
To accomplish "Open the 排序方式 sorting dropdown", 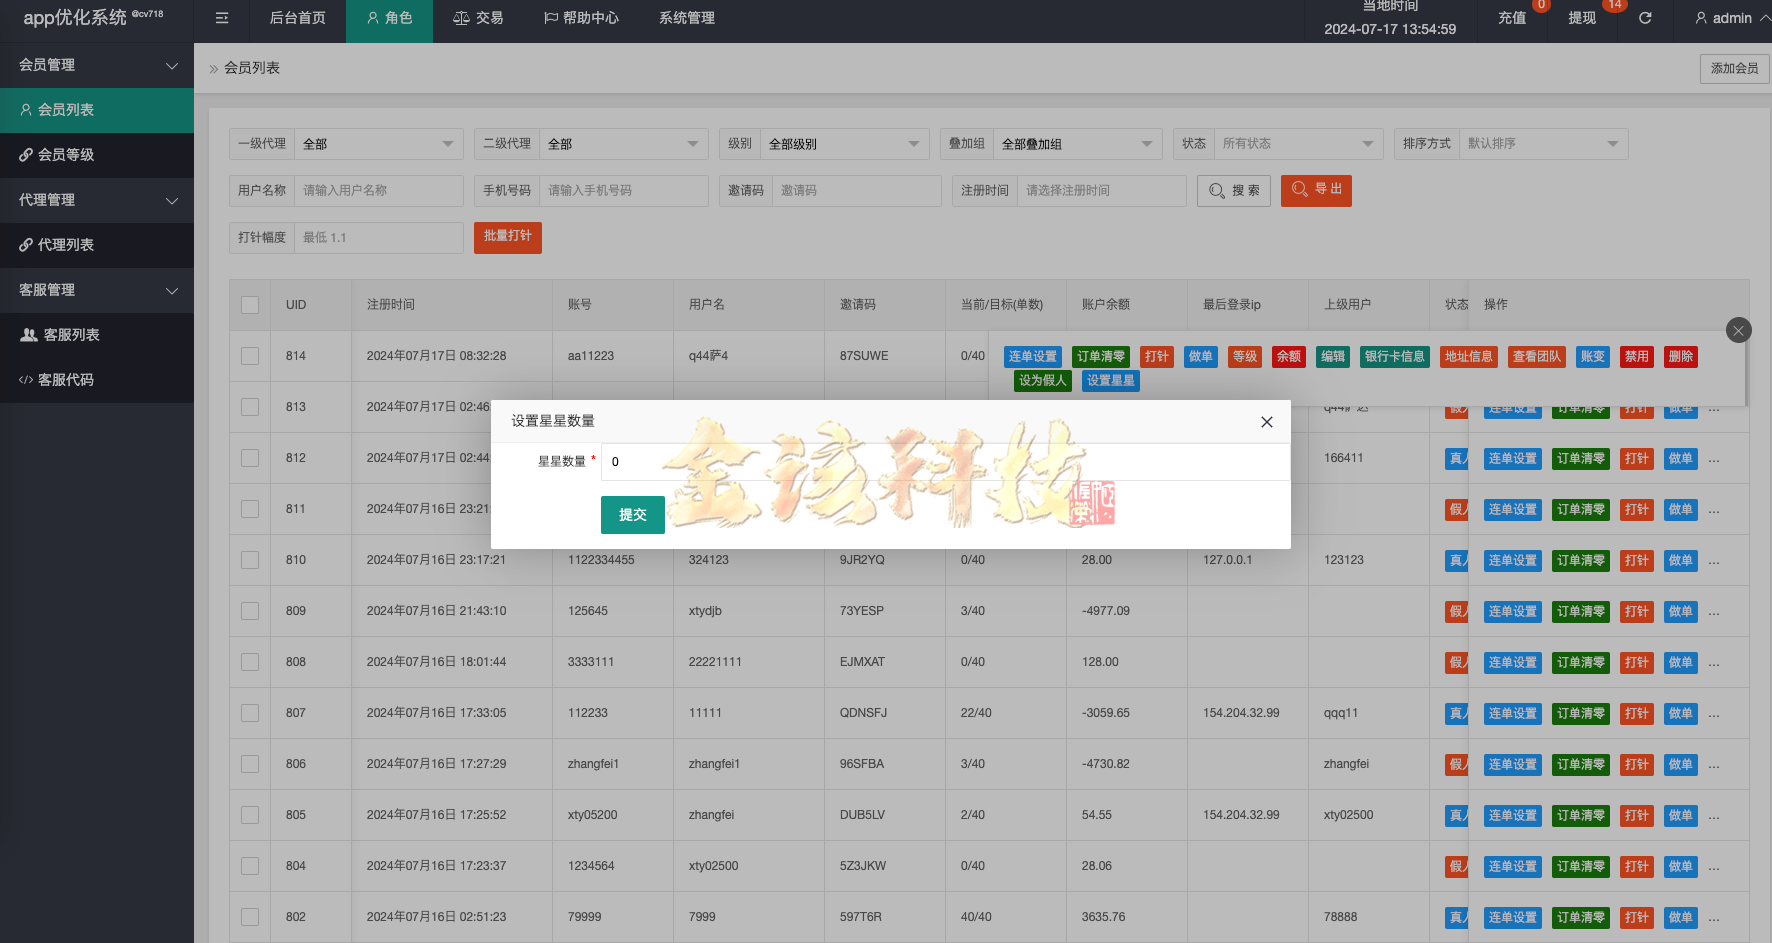I will coord(1543,143).
